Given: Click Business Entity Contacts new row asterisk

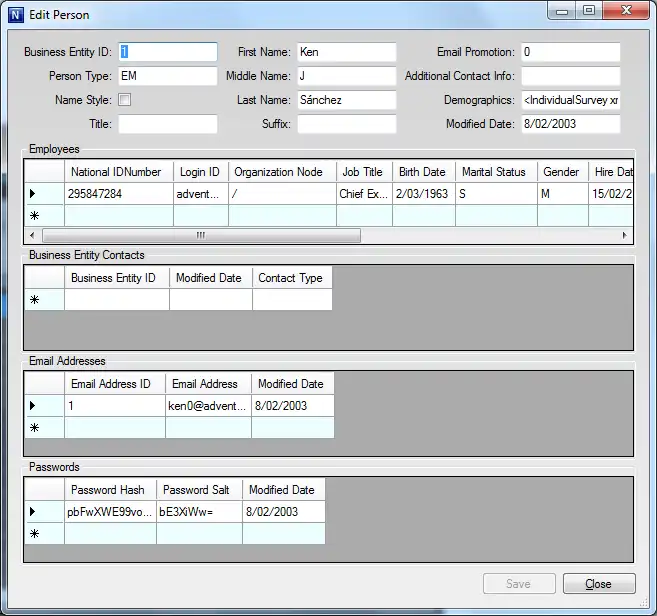Looking at the screenshot, I should point(44,300).
